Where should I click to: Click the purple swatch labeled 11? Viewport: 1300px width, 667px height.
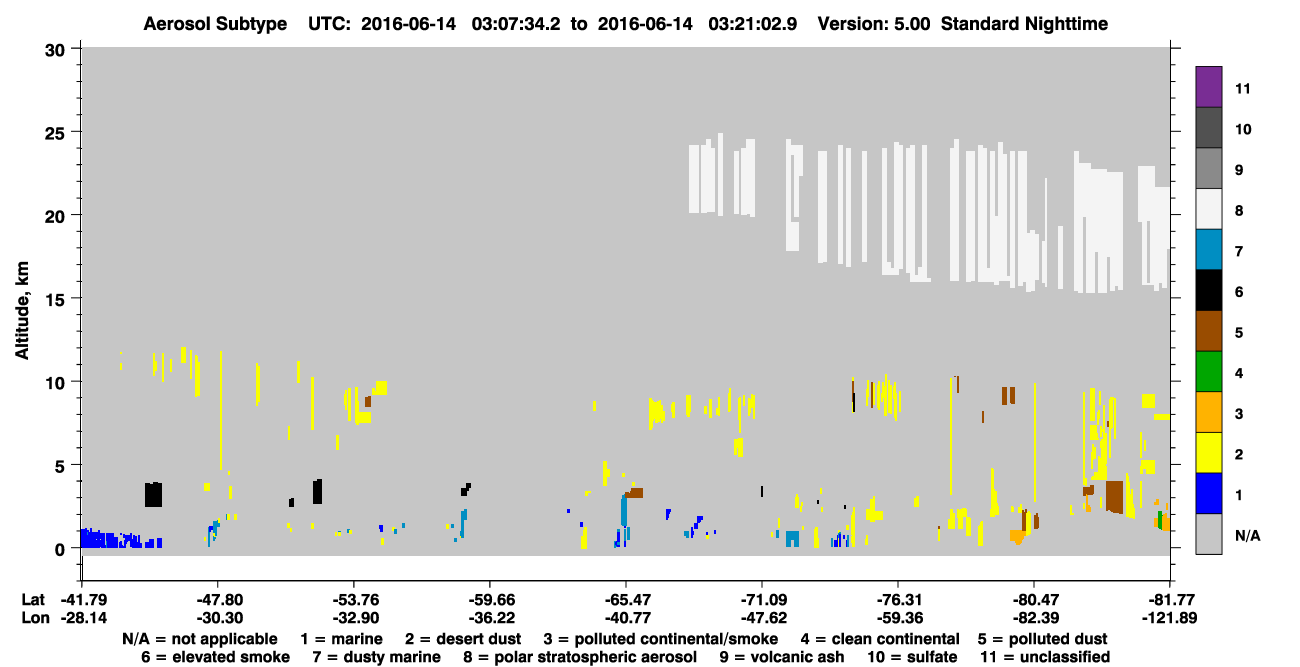(x=1209, y=87)
